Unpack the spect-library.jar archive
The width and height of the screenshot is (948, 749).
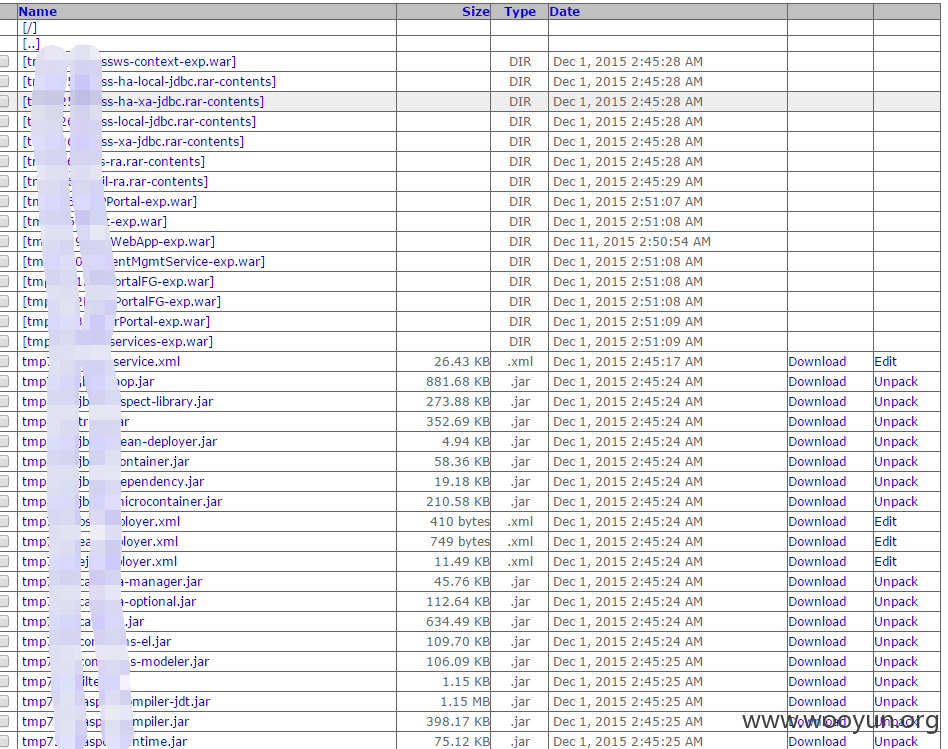pos(896,401)
